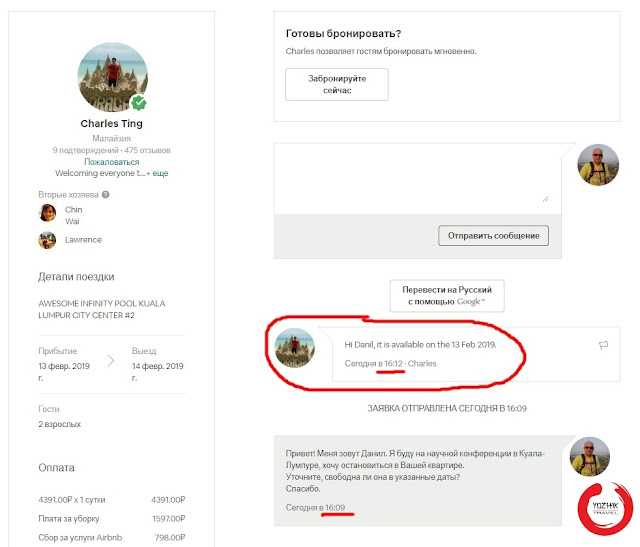Open co-host Chin Wai's avatar
This screenshot has height=547, width=640.
pos(47,213)
